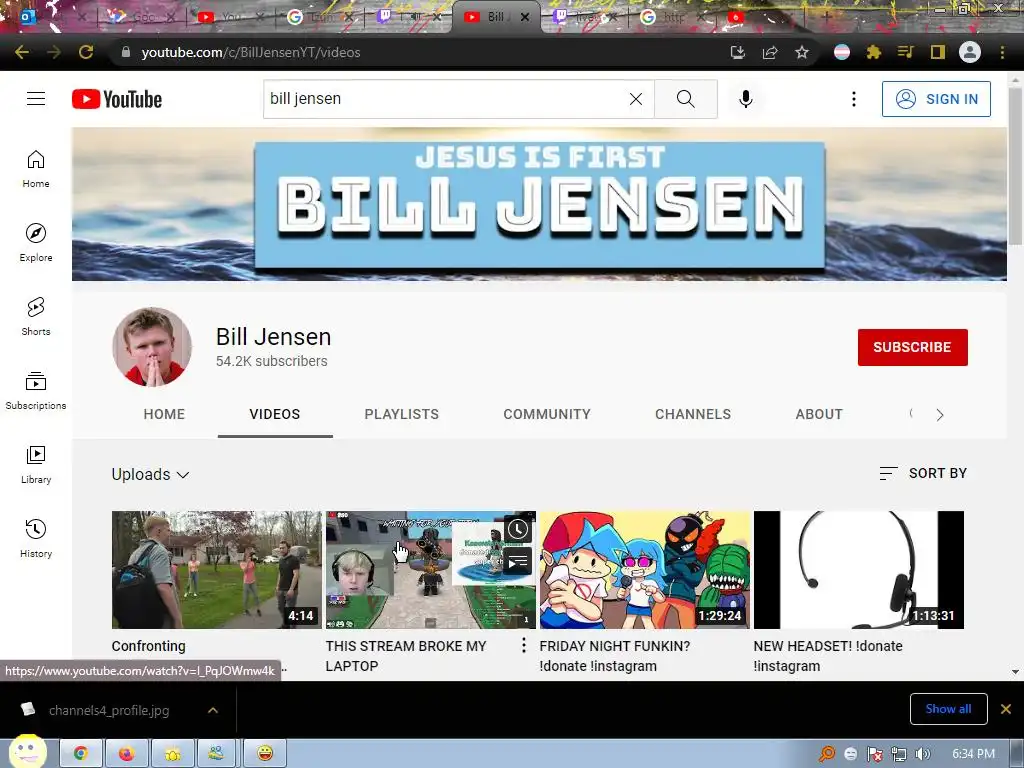Expand the Uploads dropdown
Screen dimensions: 1024x768
coord(151,474)
